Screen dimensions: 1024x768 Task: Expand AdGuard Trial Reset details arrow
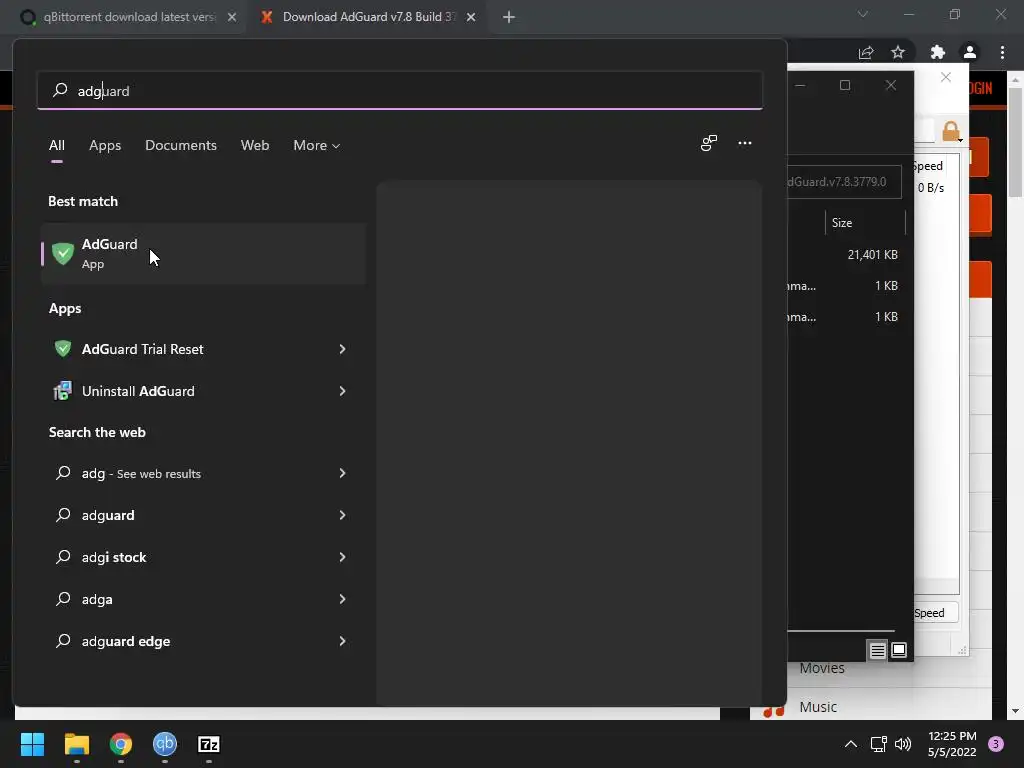tap(342, 349)
